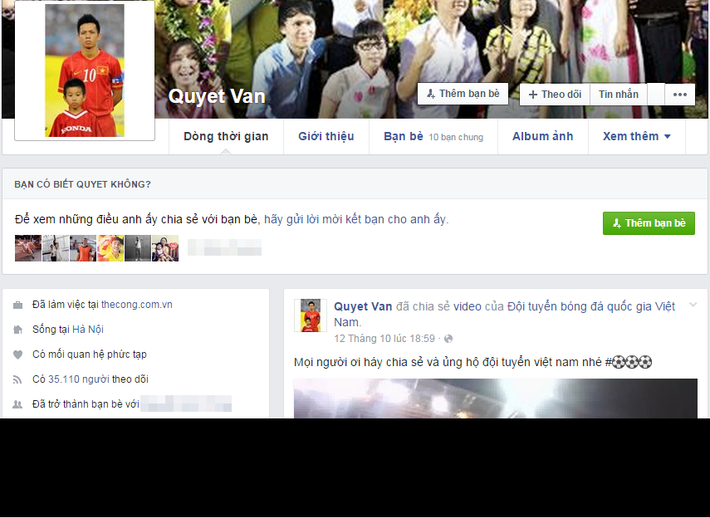
Task: Click the Có mối quan hệ phức tạp text
Action: tap(90, 355)
